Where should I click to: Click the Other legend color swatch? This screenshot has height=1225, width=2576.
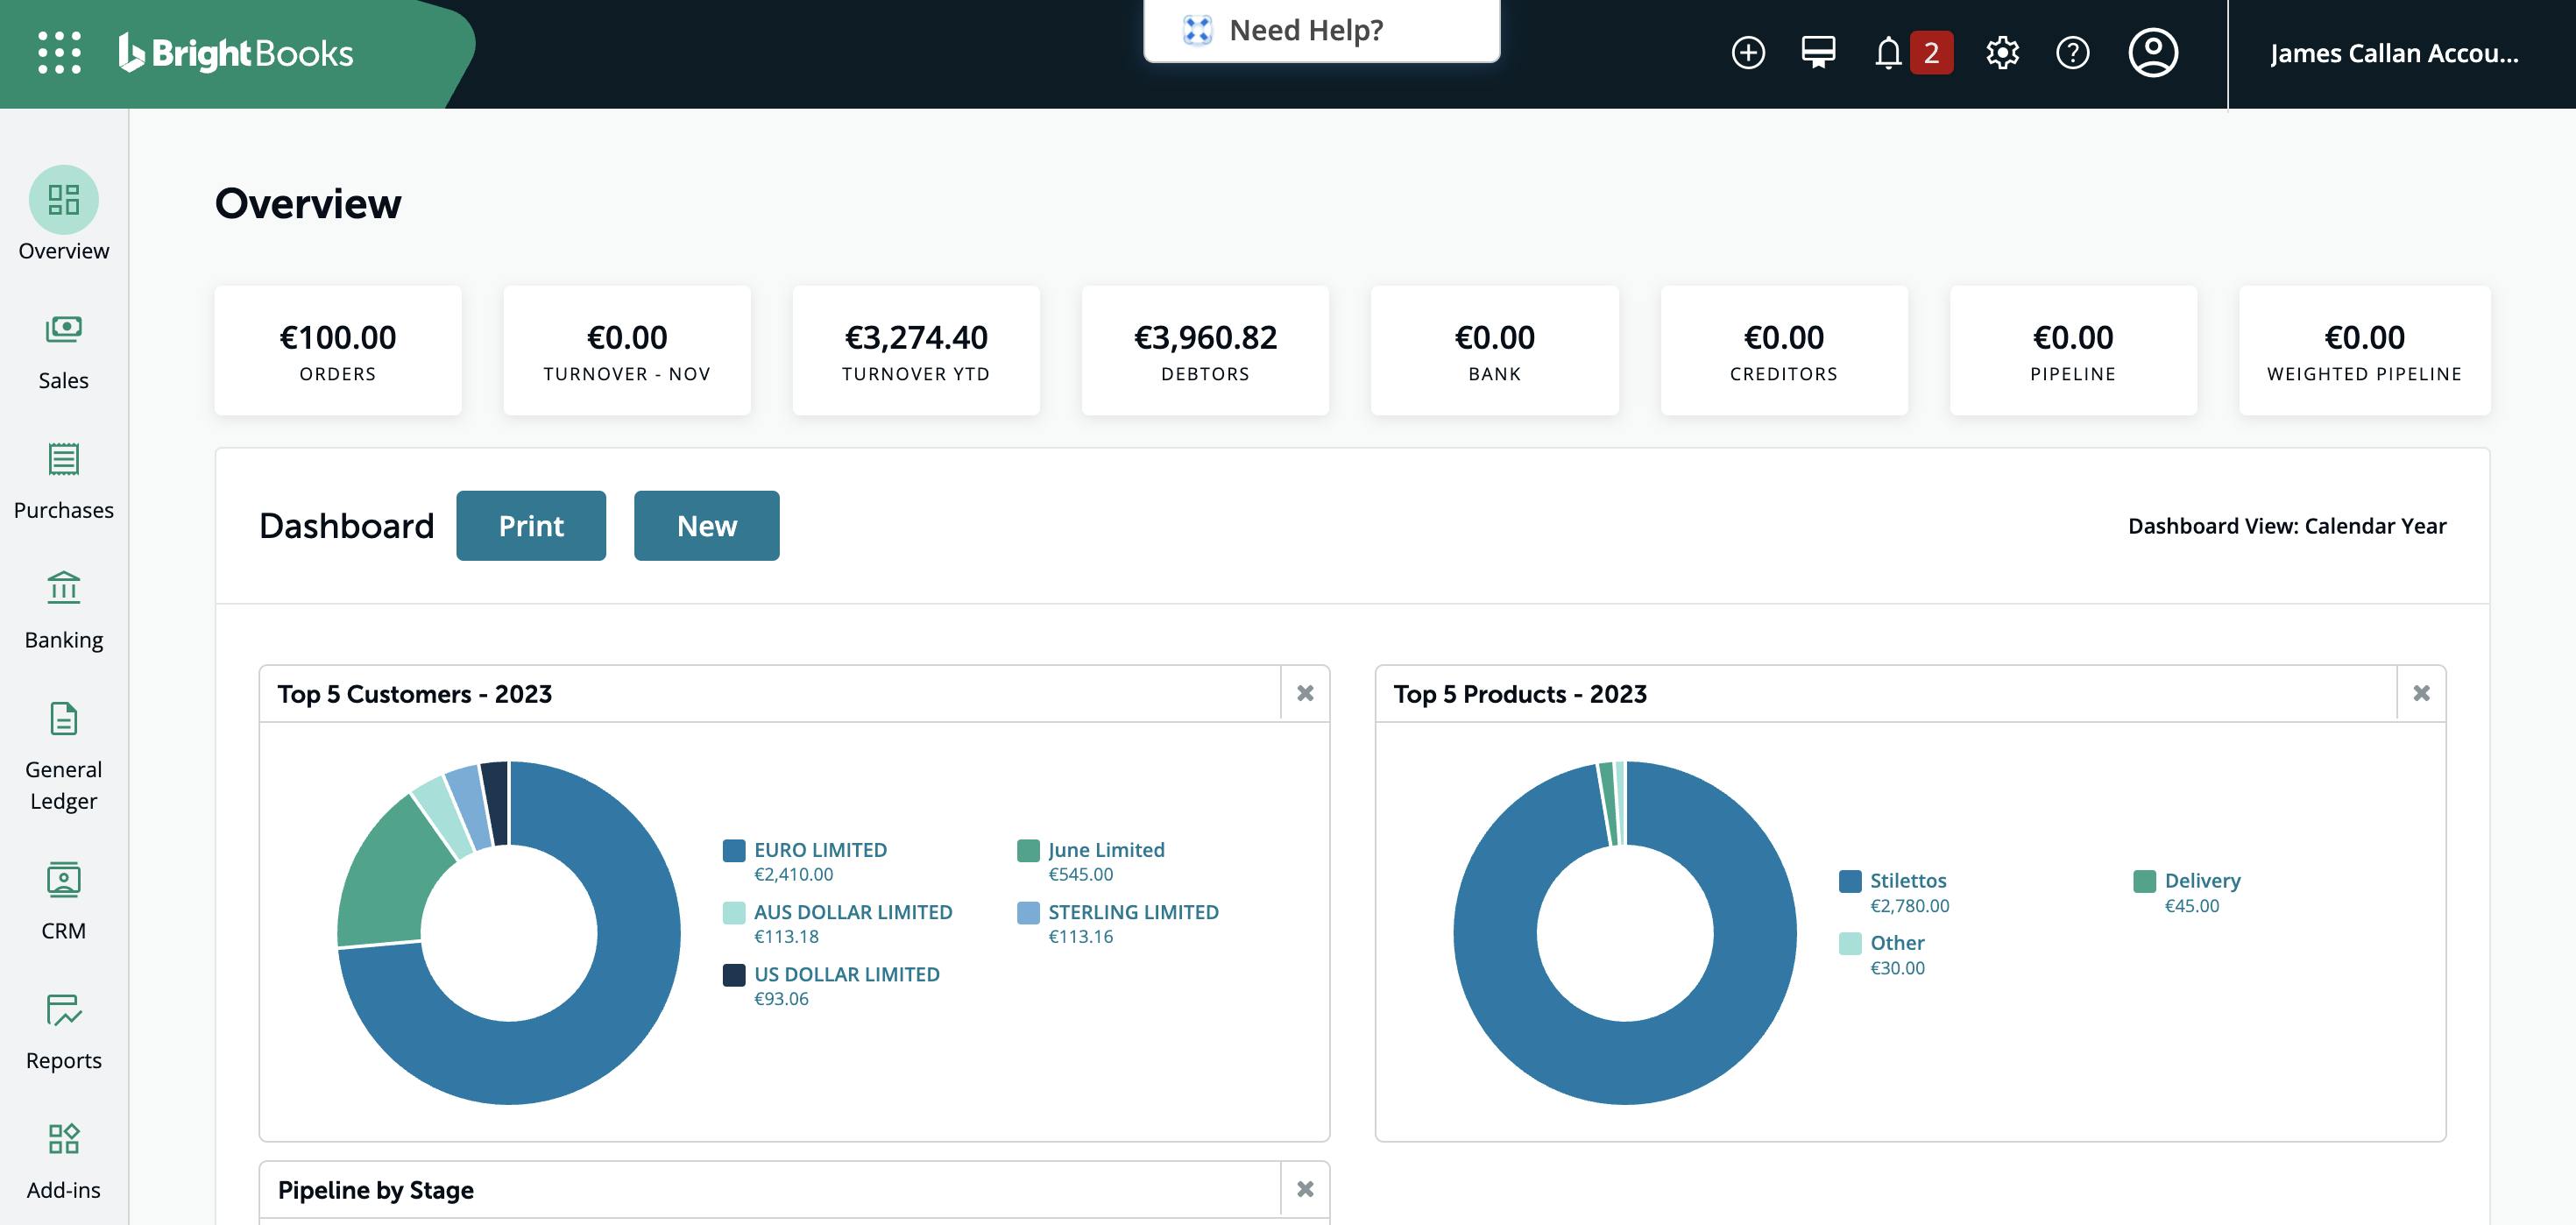coord(1850,944)
